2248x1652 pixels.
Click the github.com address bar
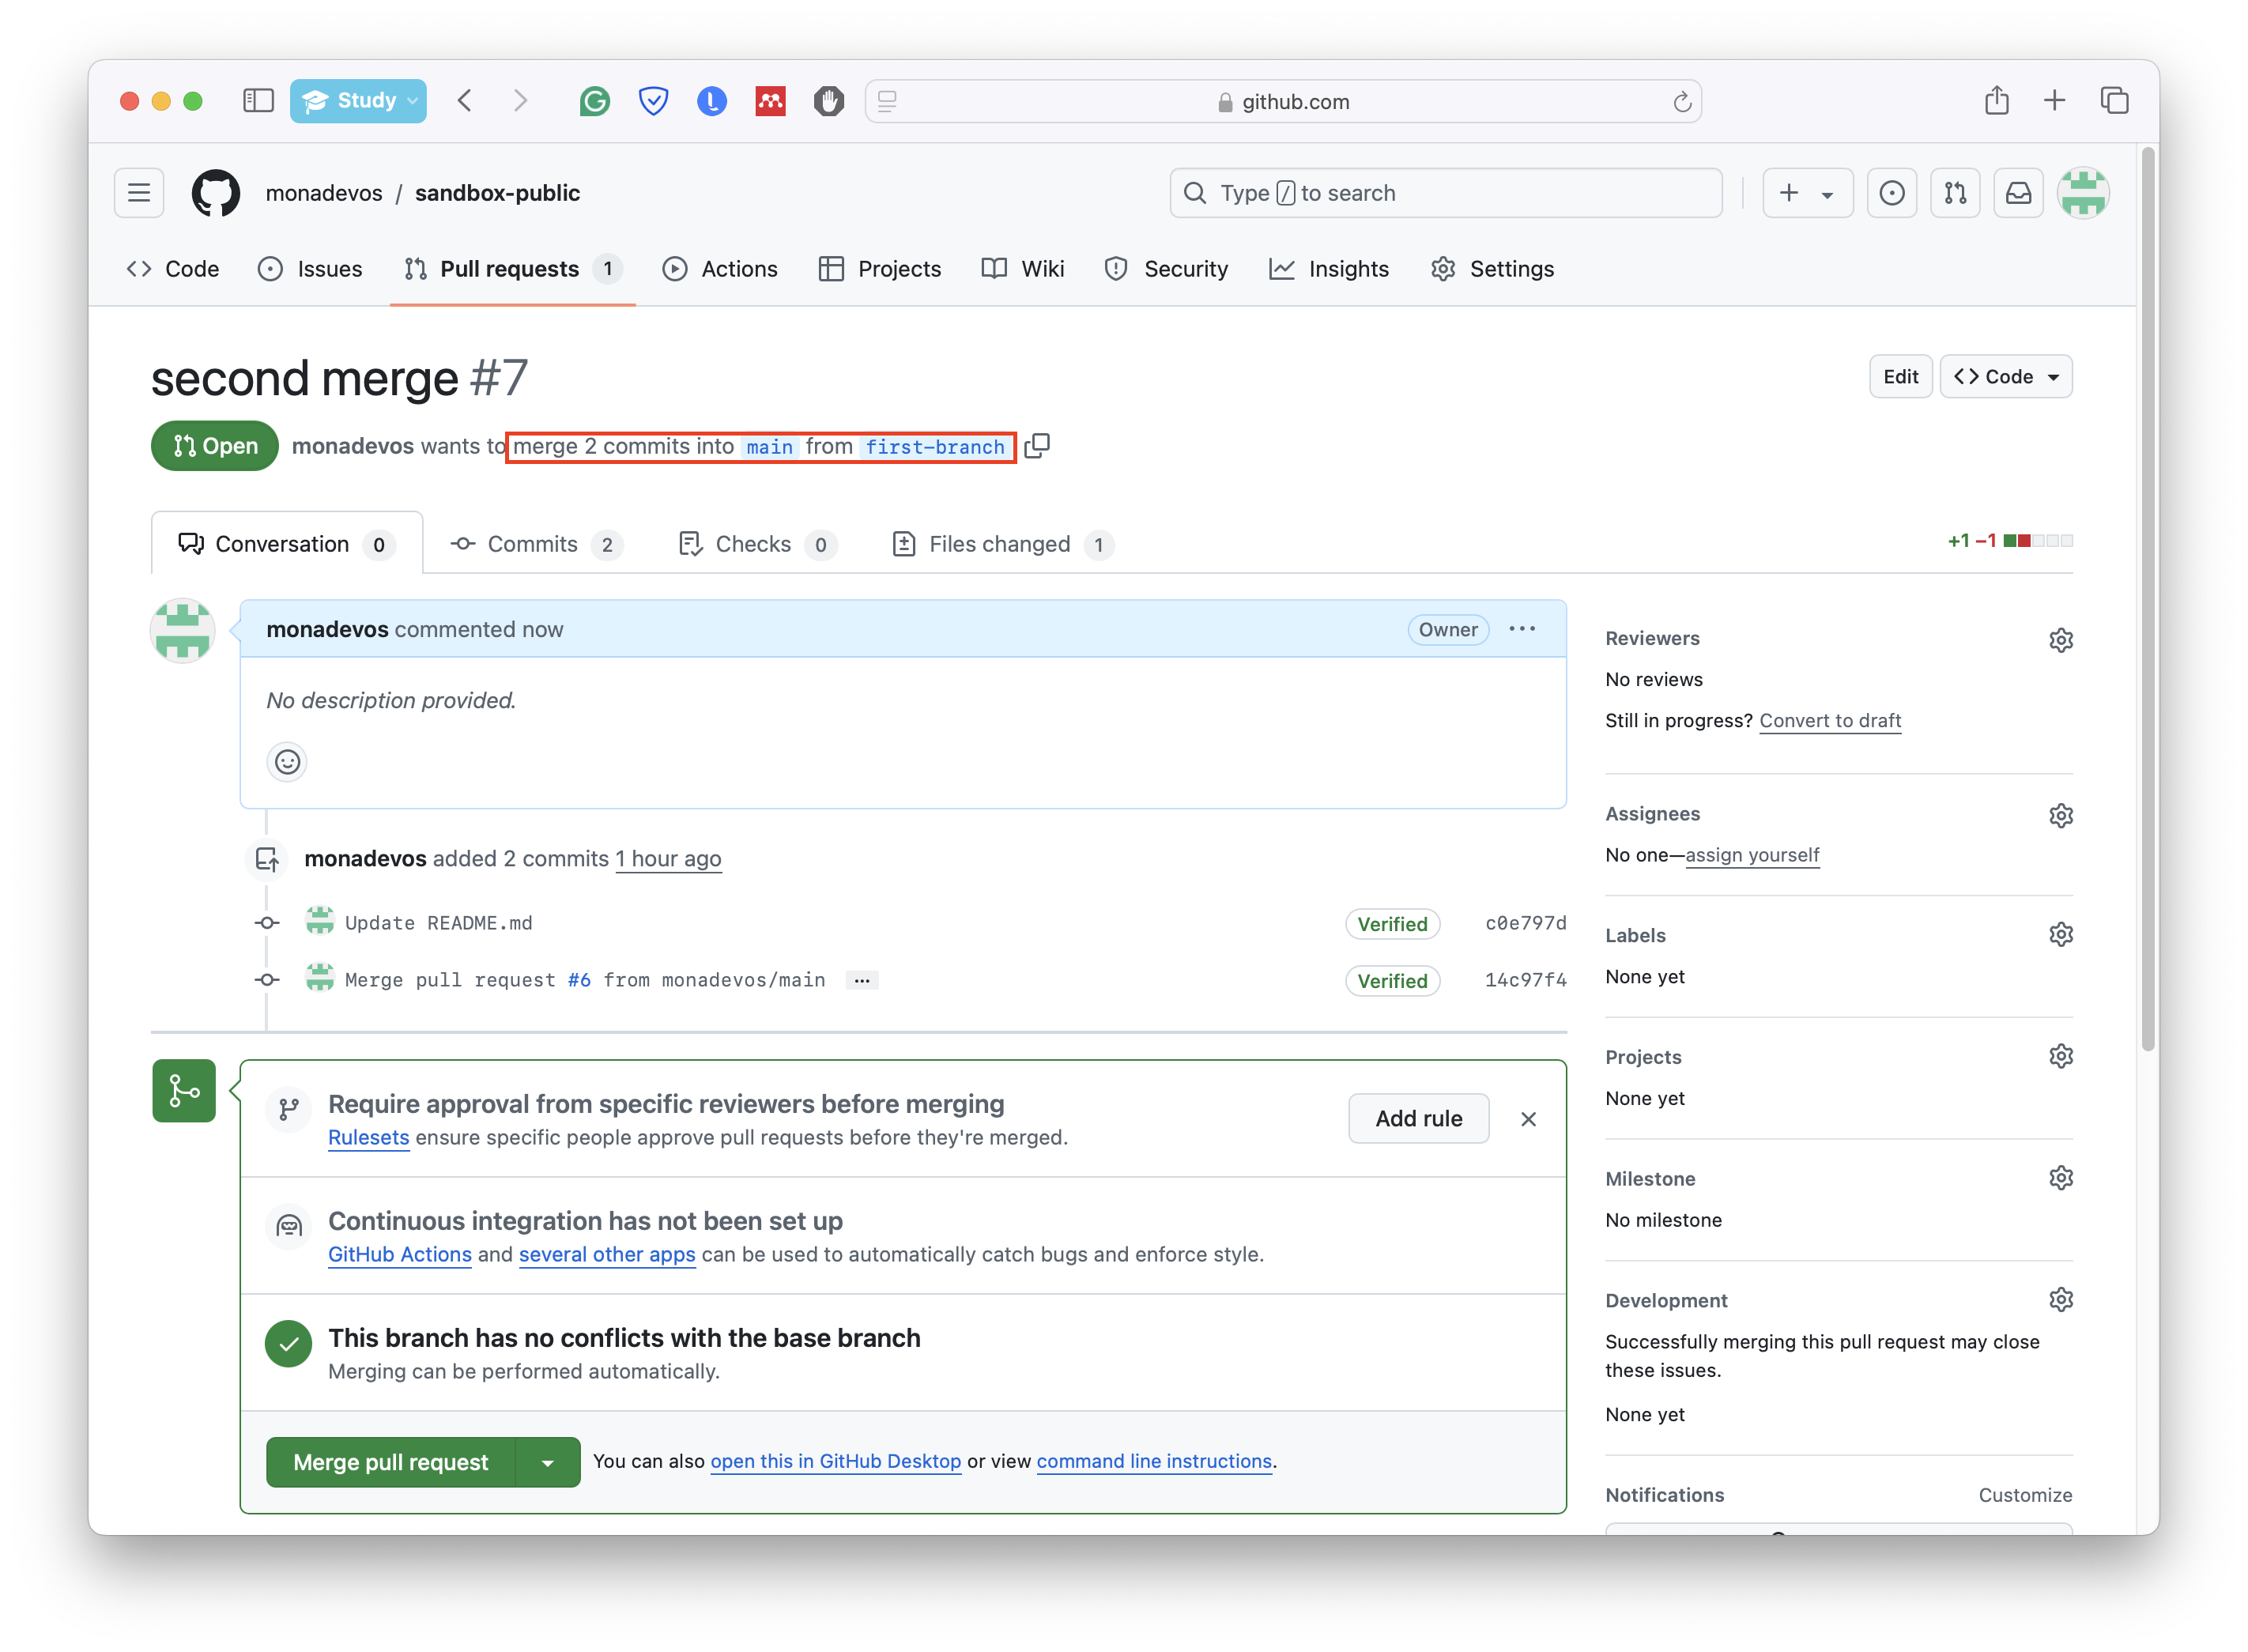1283,101
